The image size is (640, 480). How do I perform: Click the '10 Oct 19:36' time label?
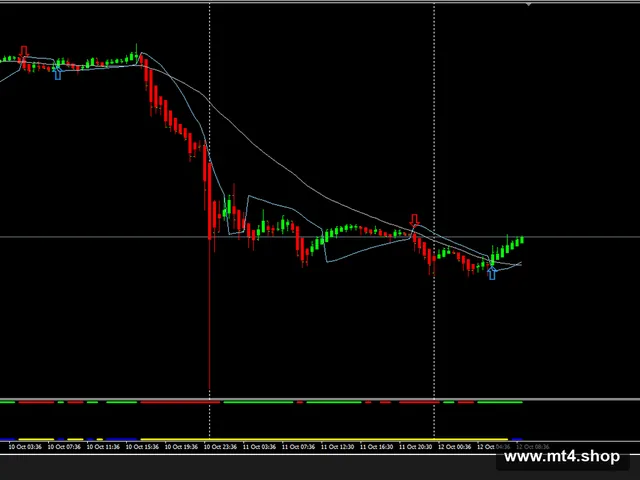[181, 447]
